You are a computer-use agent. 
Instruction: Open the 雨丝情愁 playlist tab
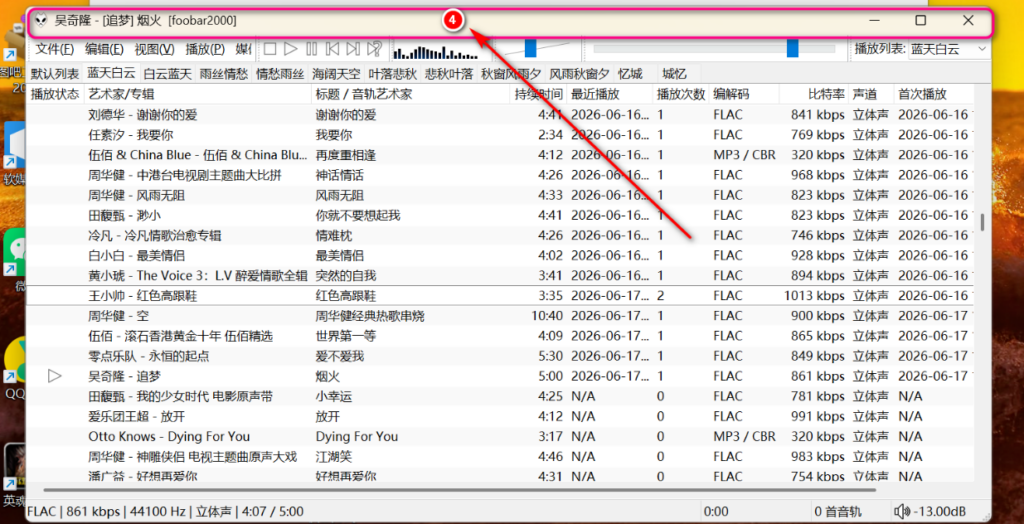[x=224, y=73]
